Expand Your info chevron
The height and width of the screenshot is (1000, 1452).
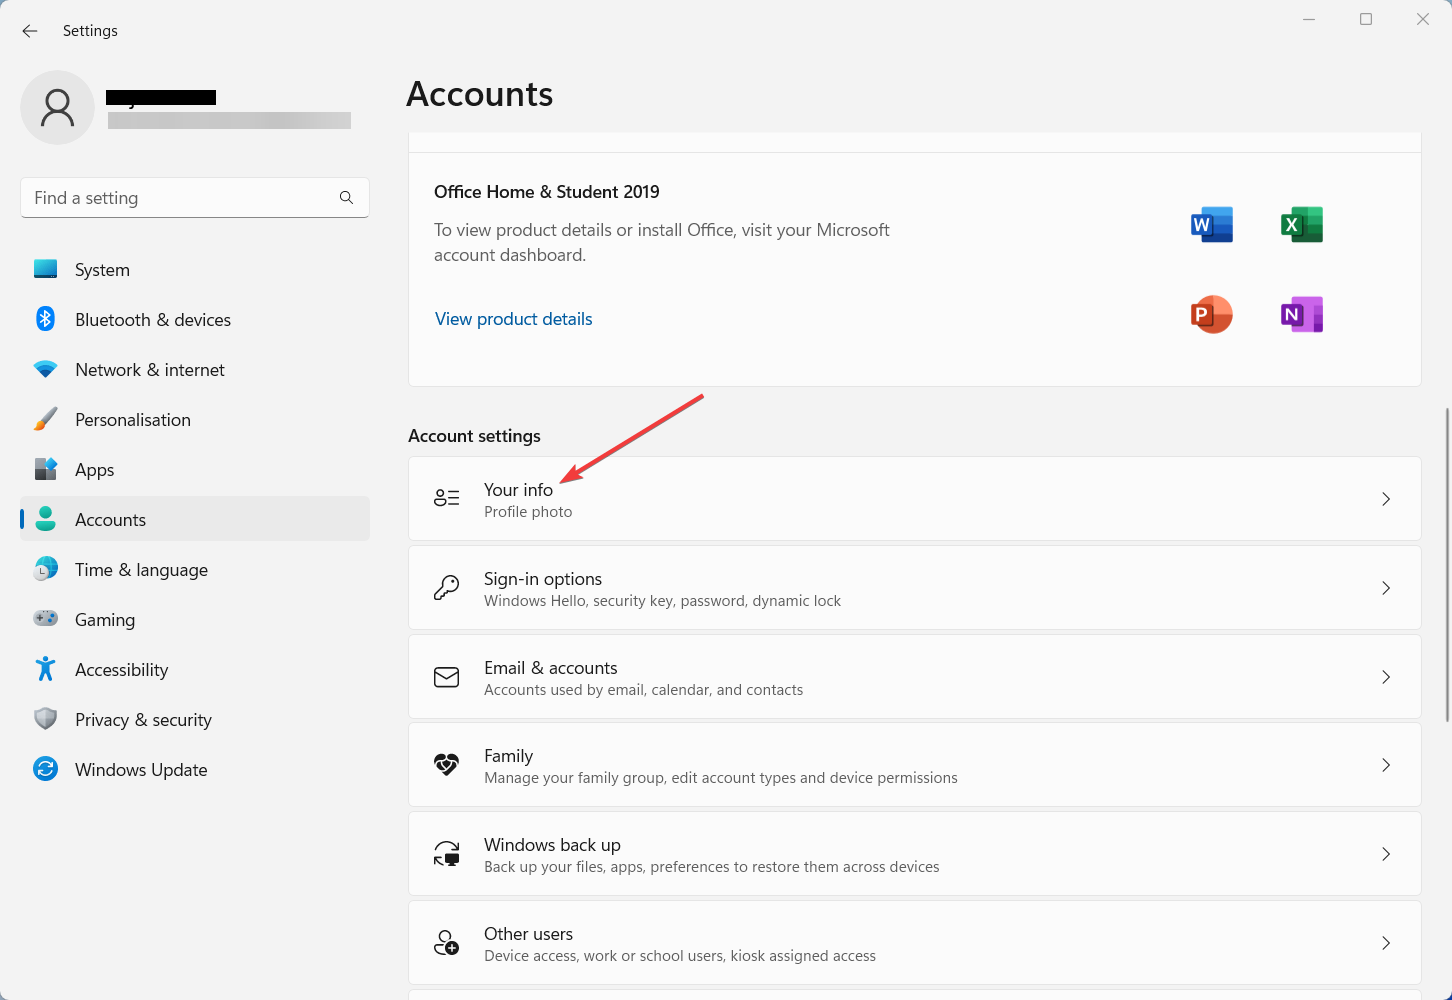[1386, 499]
